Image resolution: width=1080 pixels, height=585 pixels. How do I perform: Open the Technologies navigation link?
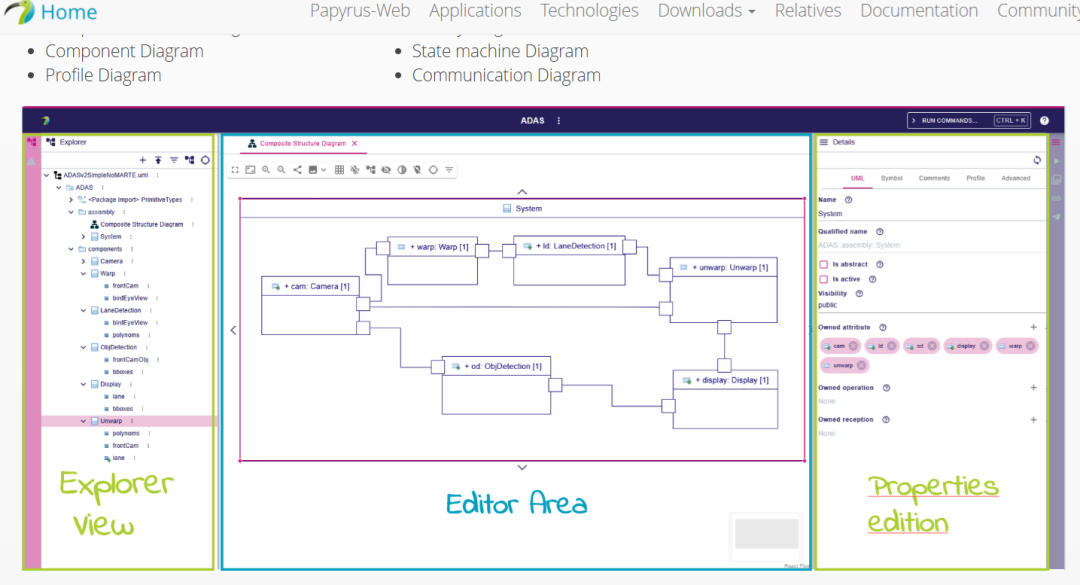tap(589, 11)
